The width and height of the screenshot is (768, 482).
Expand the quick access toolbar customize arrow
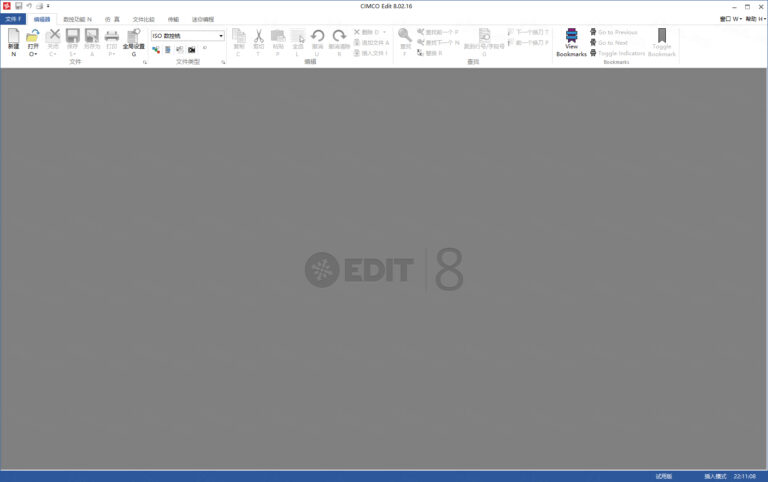click(48, 6)
